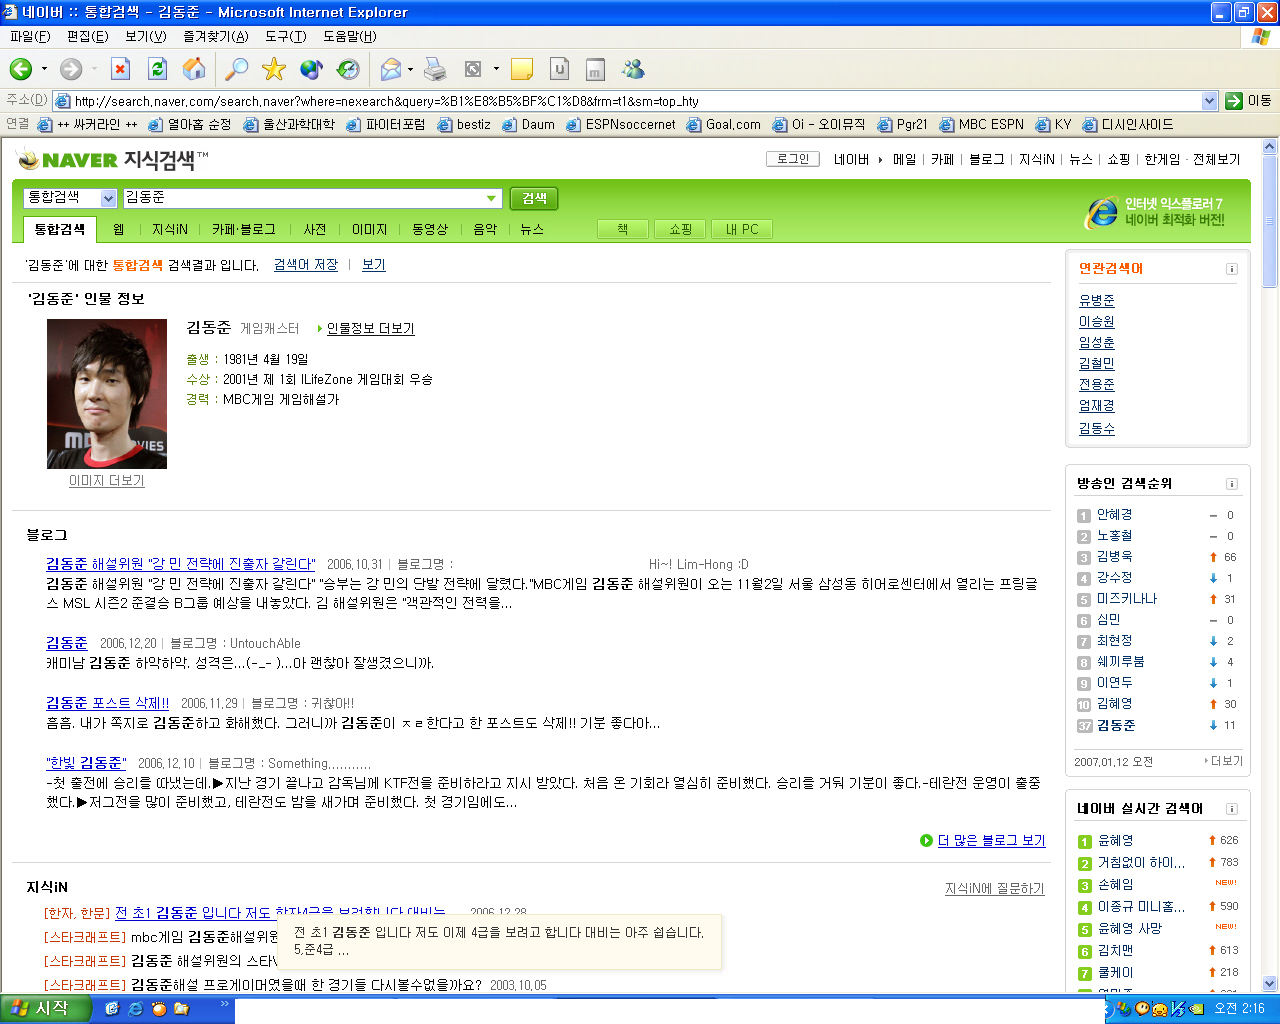Switch to the 지식iN search tab
Viewport: 1280px width, 1024px height.
[170, 229]
